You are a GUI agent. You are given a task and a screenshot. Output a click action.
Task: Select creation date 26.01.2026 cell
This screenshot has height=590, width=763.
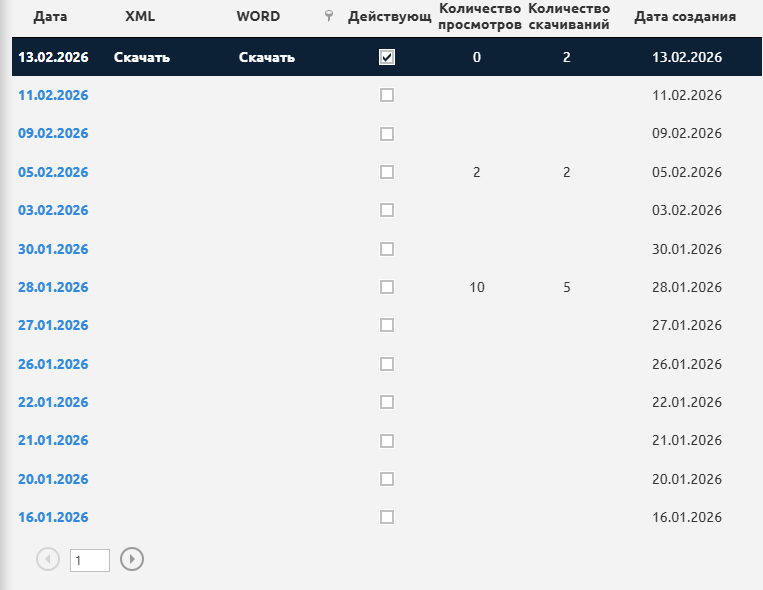(687, 364)
